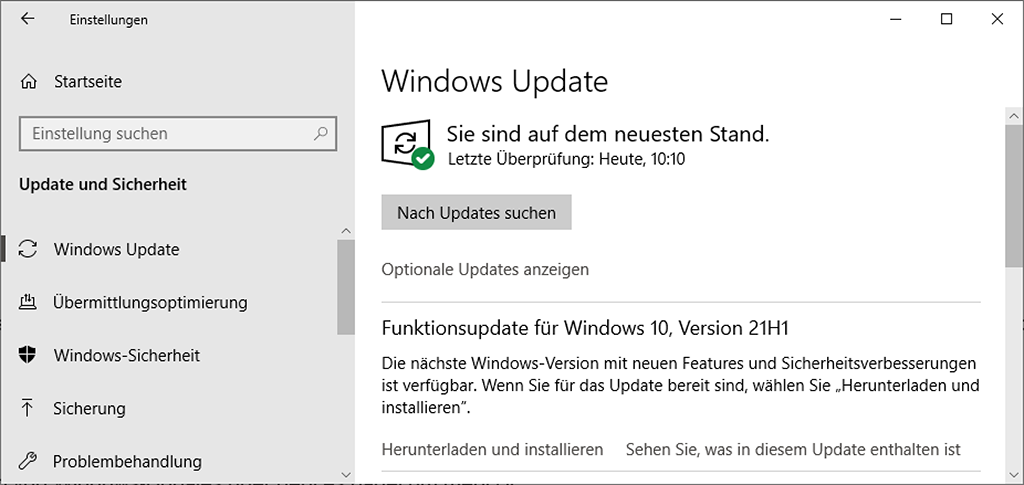
Task: Maximize the Einstellungen window
Action: pos(947,19)
